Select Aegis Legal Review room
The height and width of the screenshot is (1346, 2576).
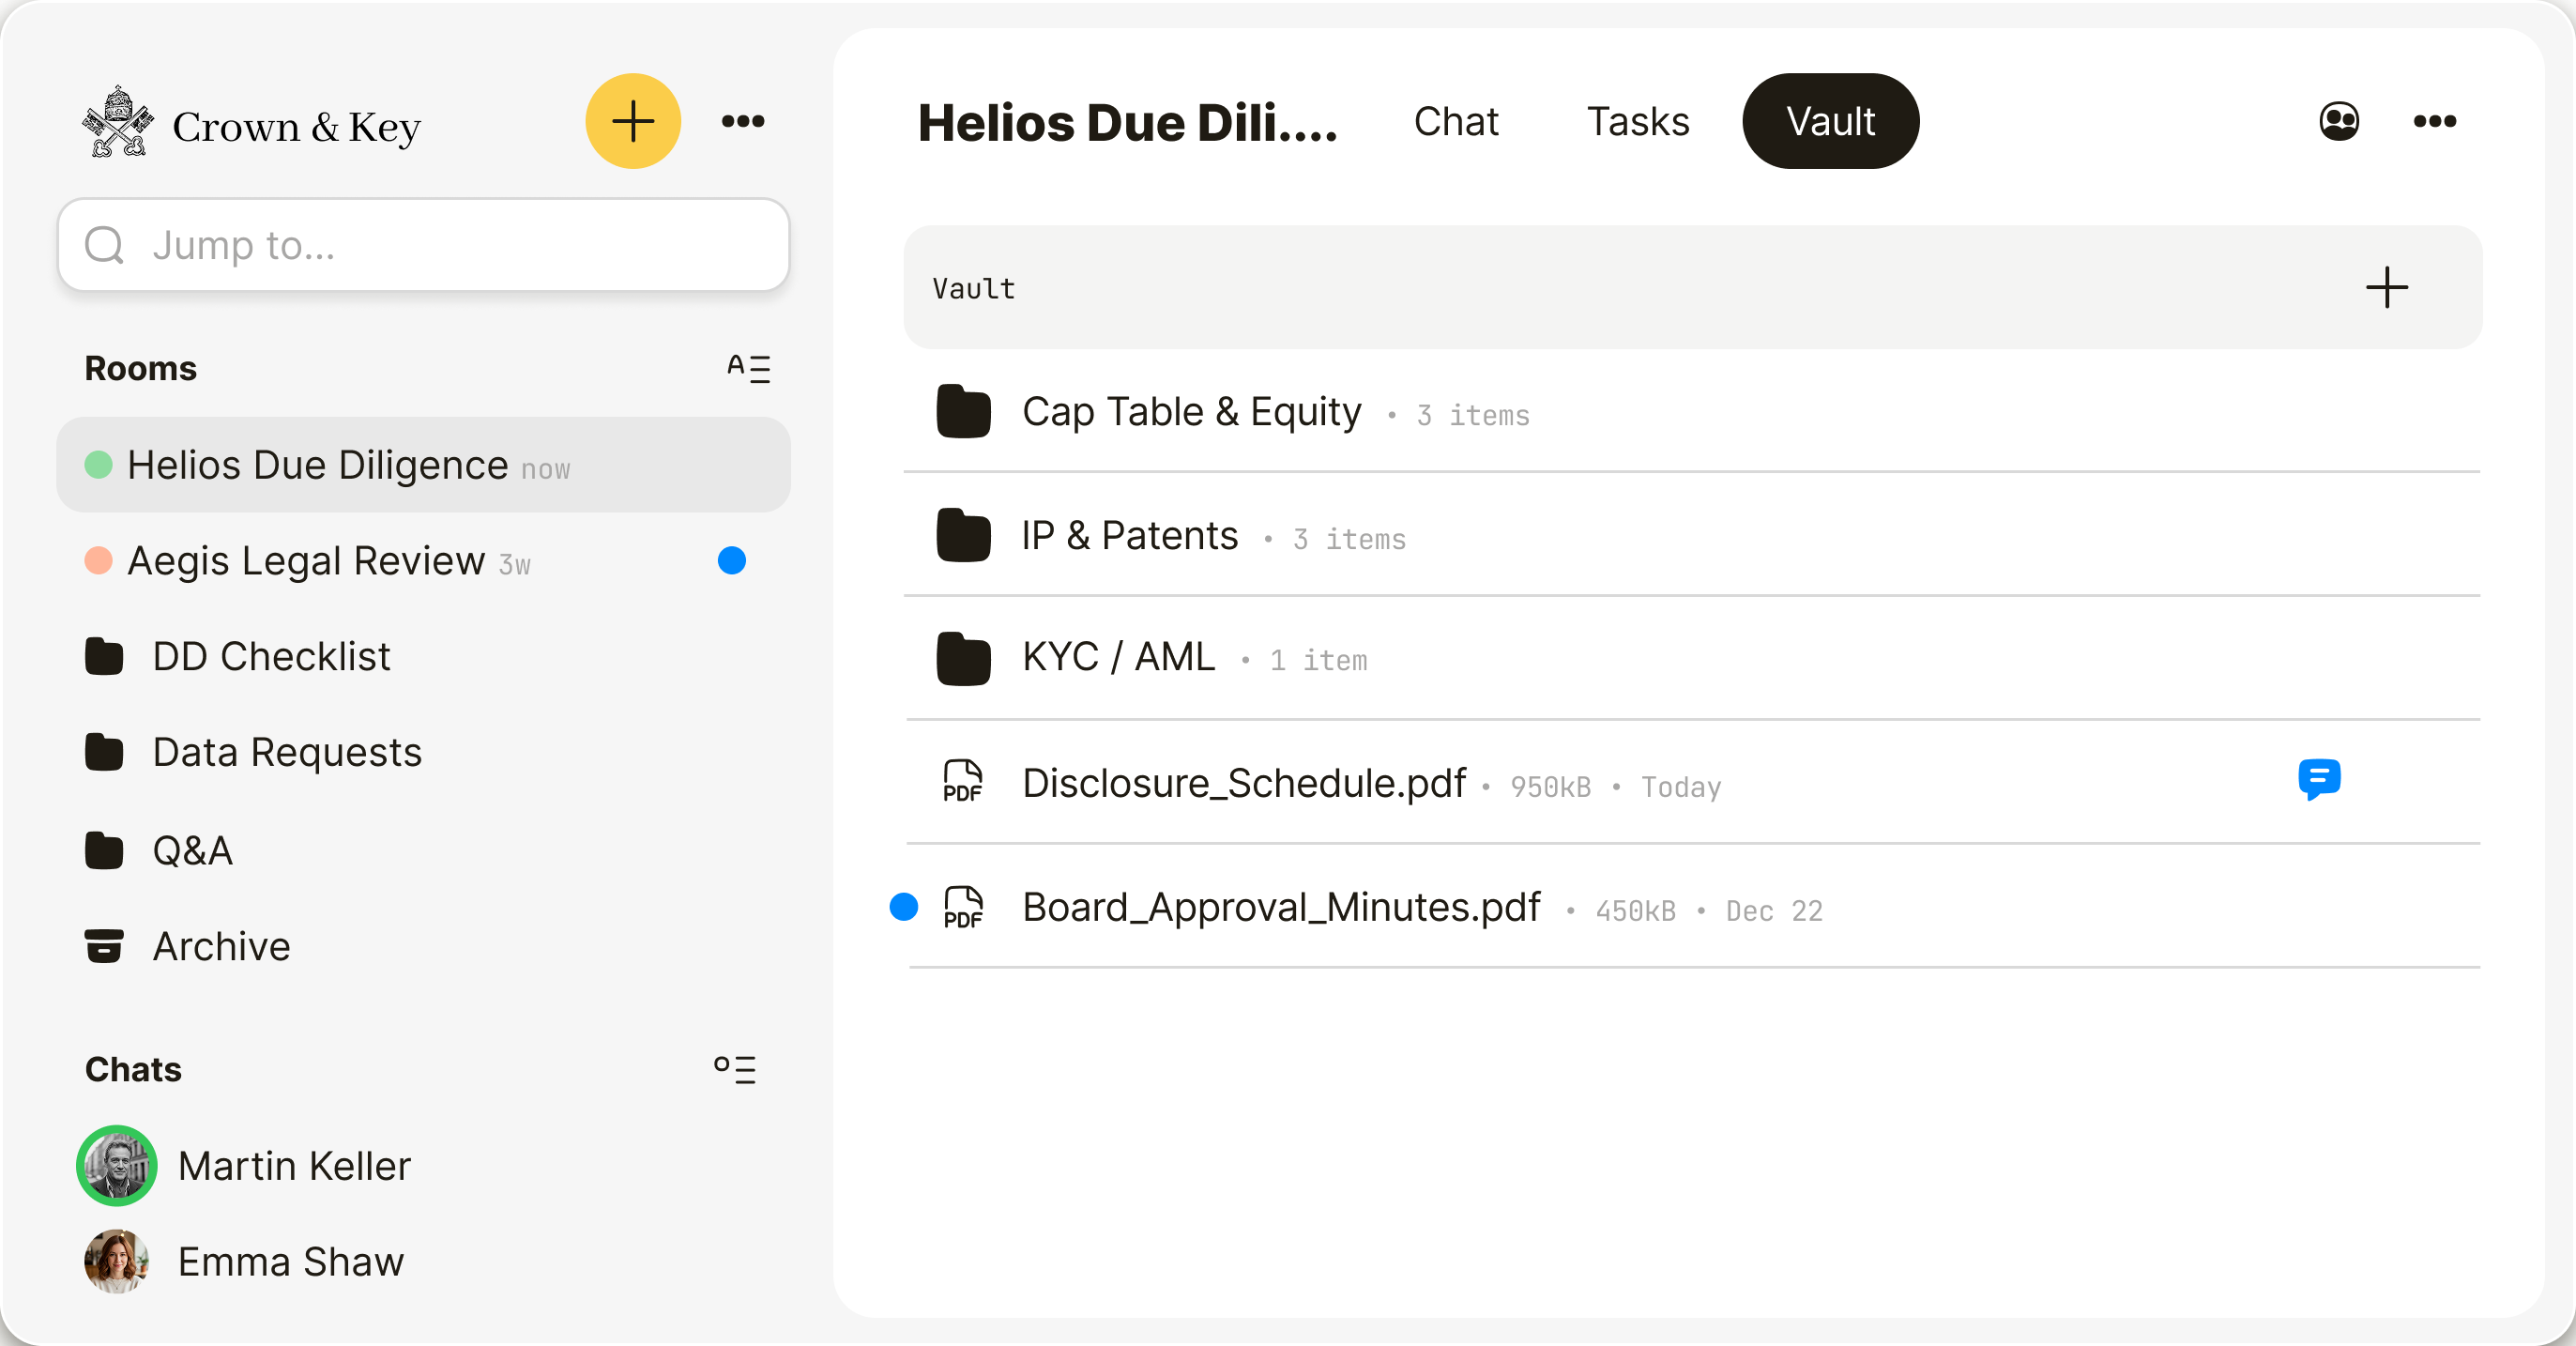click(306, 561)
